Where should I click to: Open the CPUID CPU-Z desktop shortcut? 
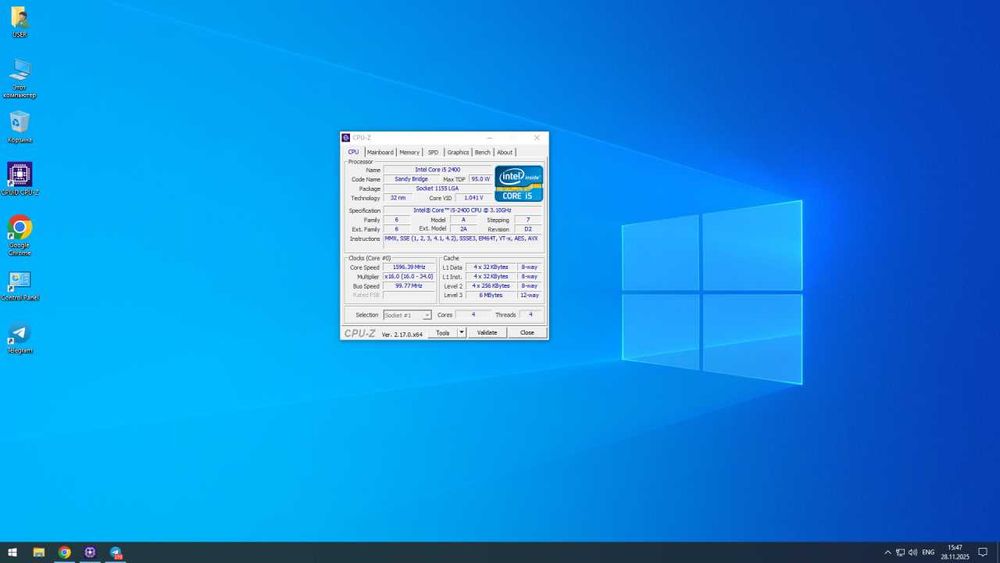click(20, 175)
